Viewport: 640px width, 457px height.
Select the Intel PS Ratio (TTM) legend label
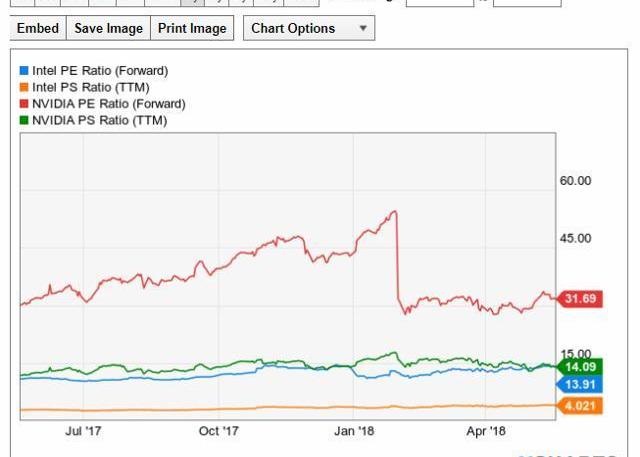(93, 88)
